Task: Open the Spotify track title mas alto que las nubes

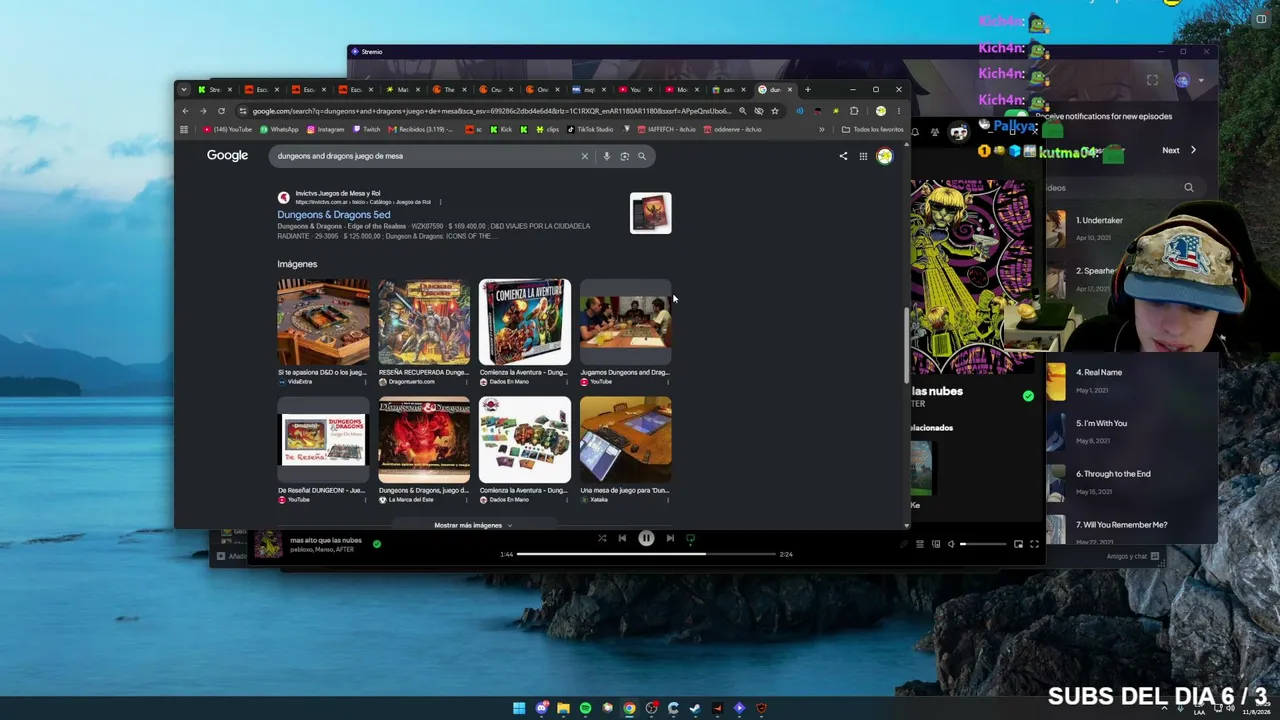Action: pyautogui.click(x=326, y=540)
